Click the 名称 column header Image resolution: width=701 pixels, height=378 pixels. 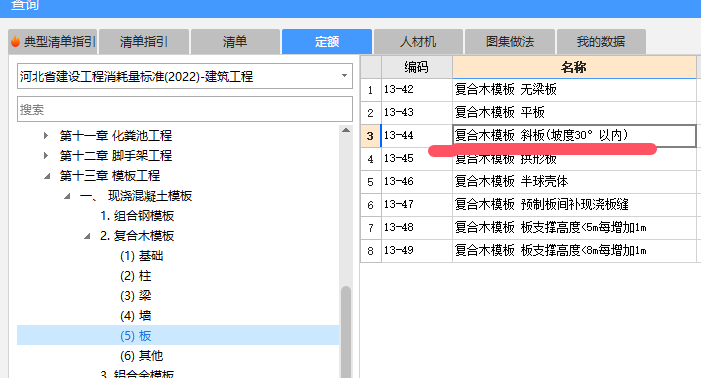coord(574,67)
